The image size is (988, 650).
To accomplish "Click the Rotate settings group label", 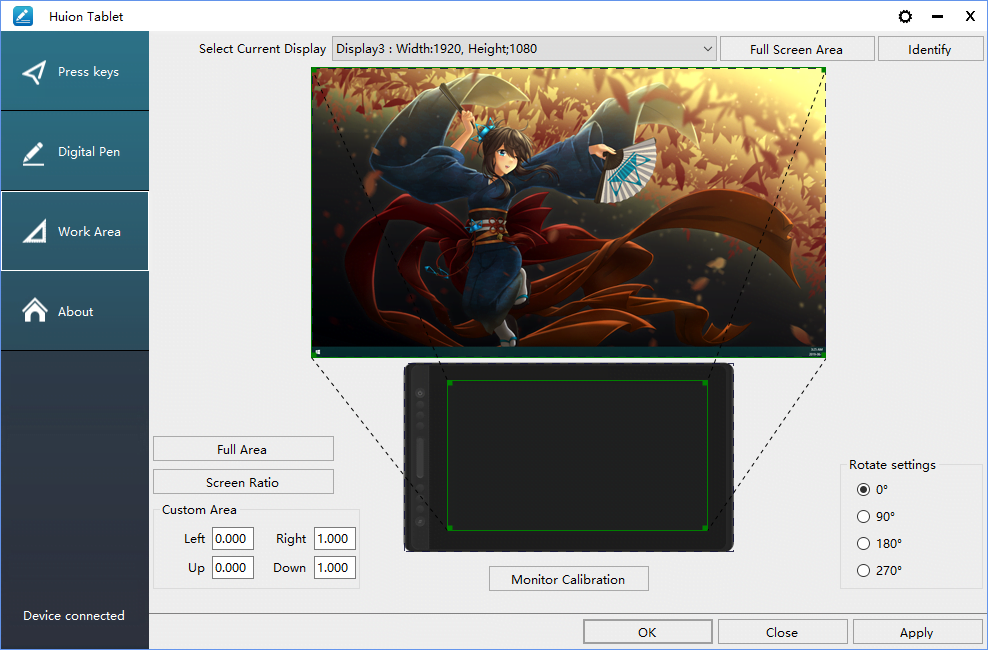I will pos(892,465).
